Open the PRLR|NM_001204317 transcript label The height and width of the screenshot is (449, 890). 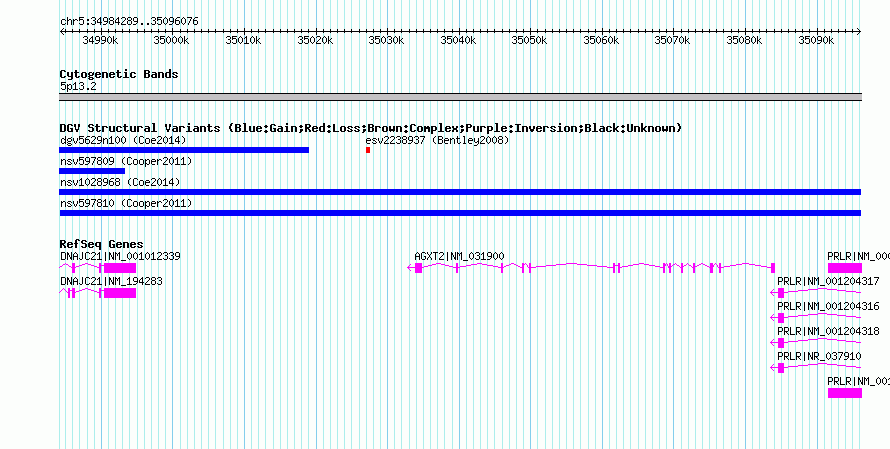(x=828, y=281)
